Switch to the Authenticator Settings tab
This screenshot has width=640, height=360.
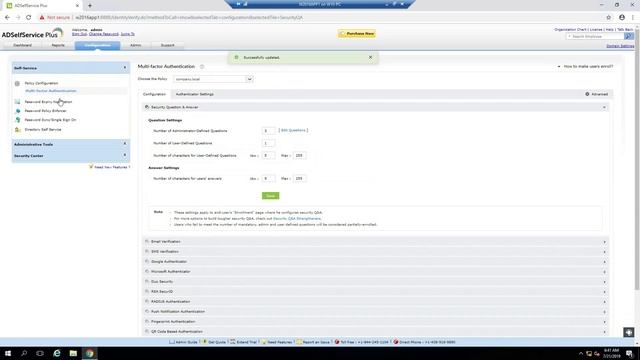195,94
